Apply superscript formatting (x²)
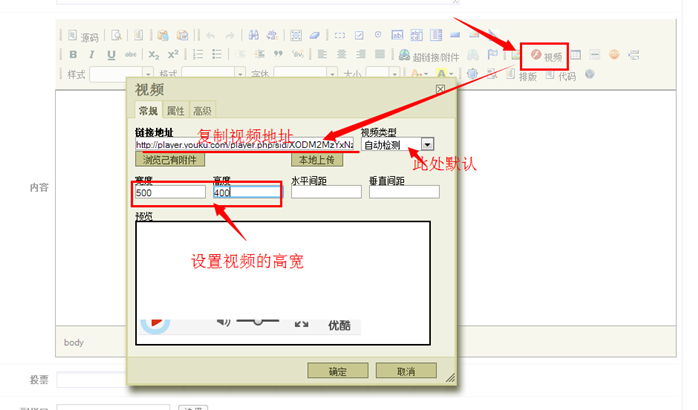Viewport: 698px width, 410px height. [173, 55]
